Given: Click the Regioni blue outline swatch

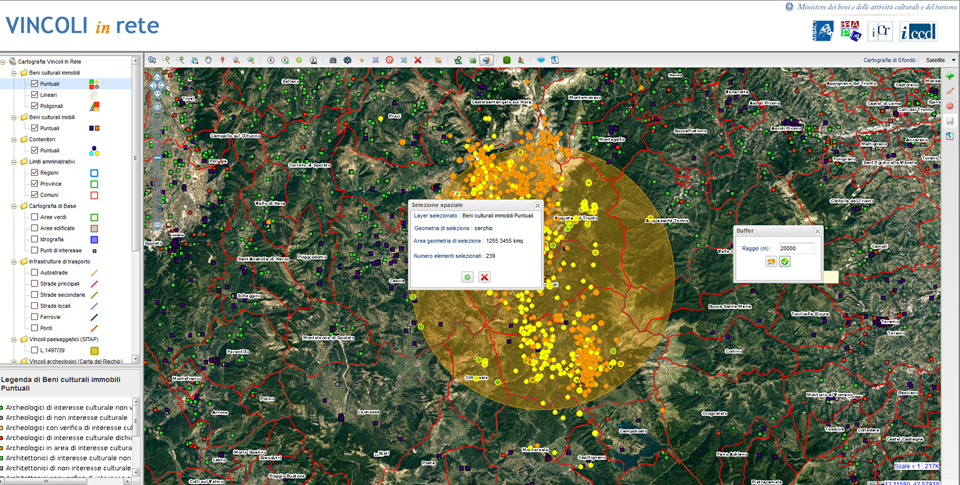Looking at the screenshot, I should pos(94,173).
